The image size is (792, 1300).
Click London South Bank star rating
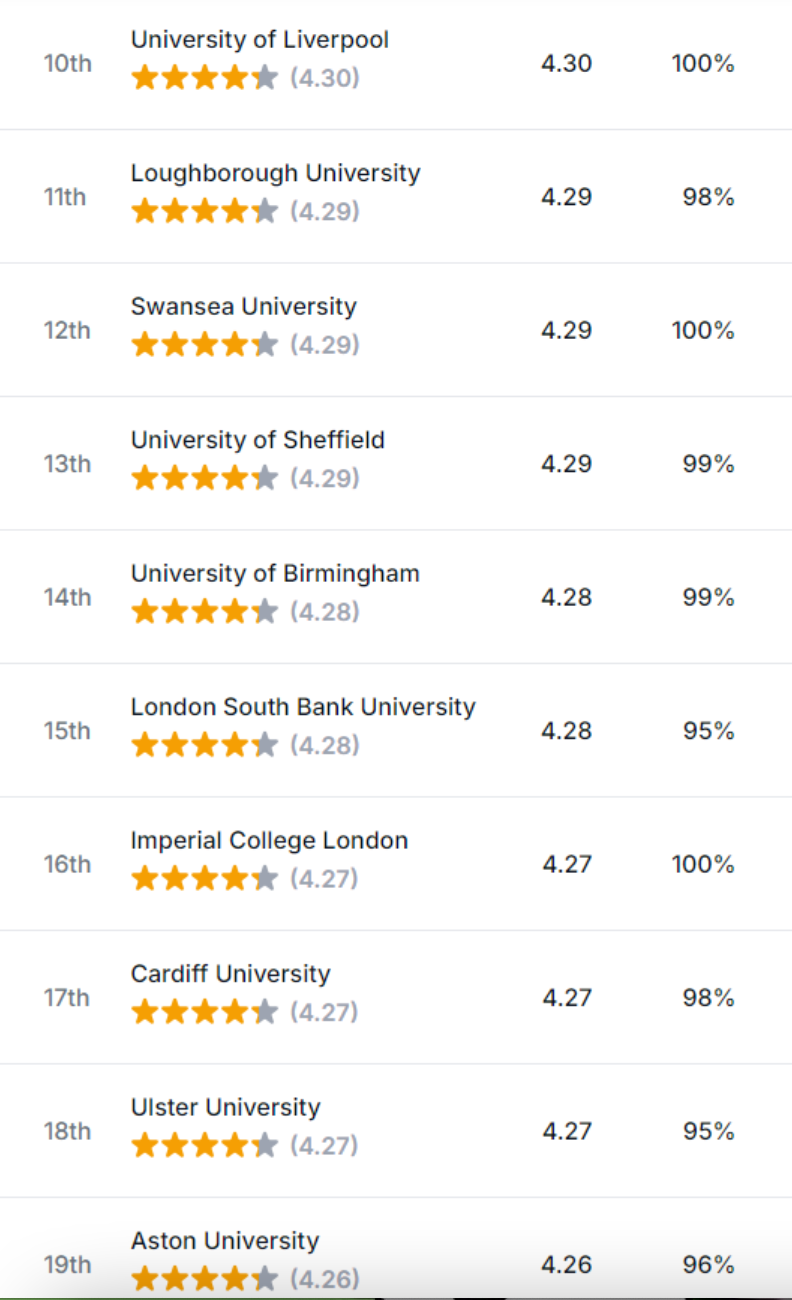coord(204,745)
